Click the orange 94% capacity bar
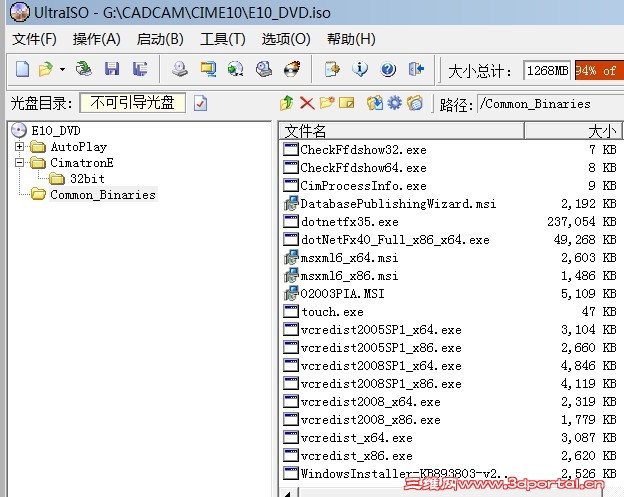 click(599, 70)
